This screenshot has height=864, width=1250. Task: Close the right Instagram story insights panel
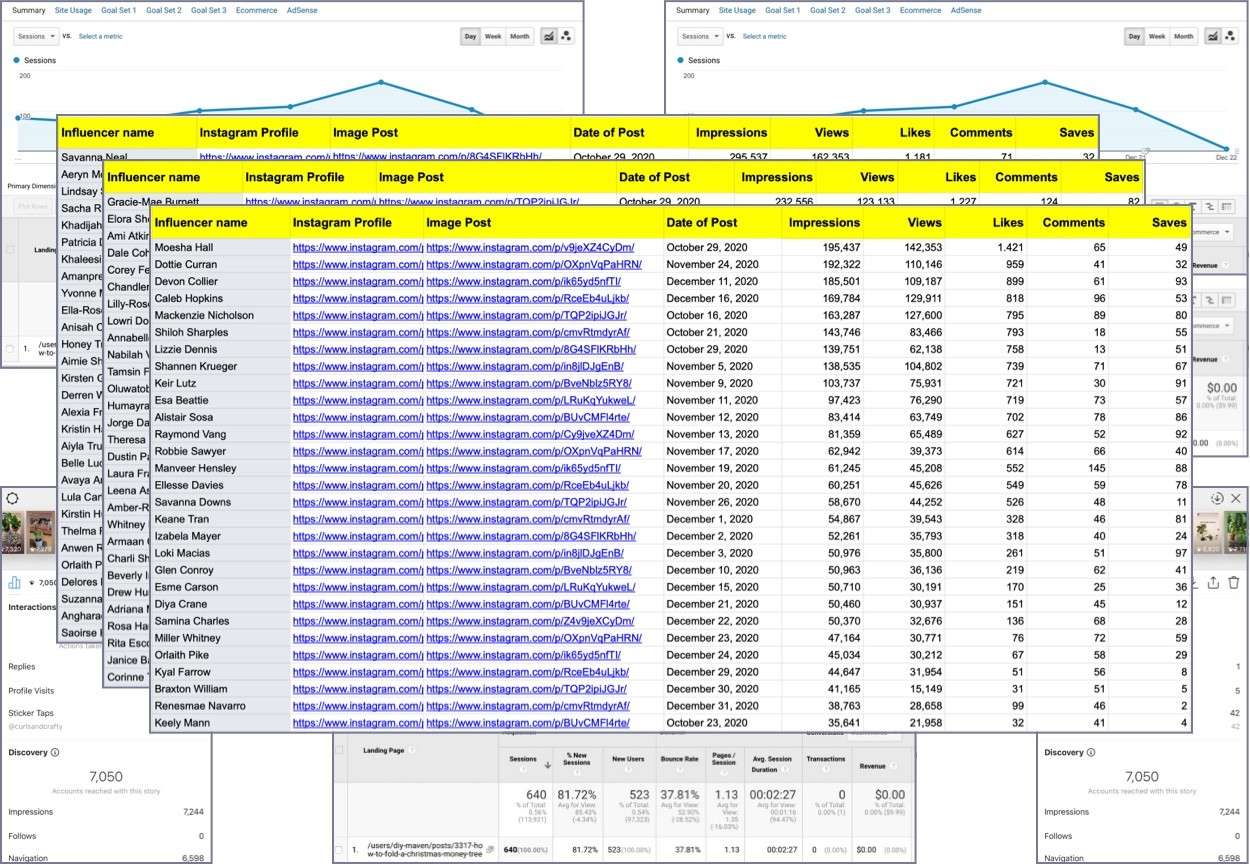pos(1236,498)
